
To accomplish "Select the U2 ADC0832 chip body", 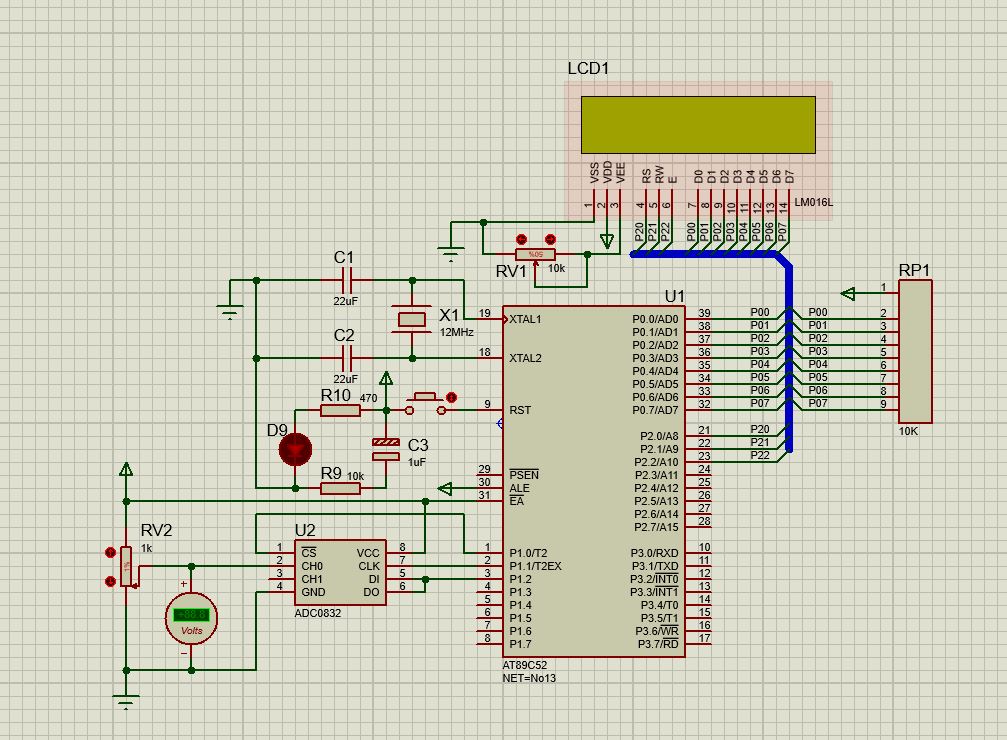I will [340, 572].
